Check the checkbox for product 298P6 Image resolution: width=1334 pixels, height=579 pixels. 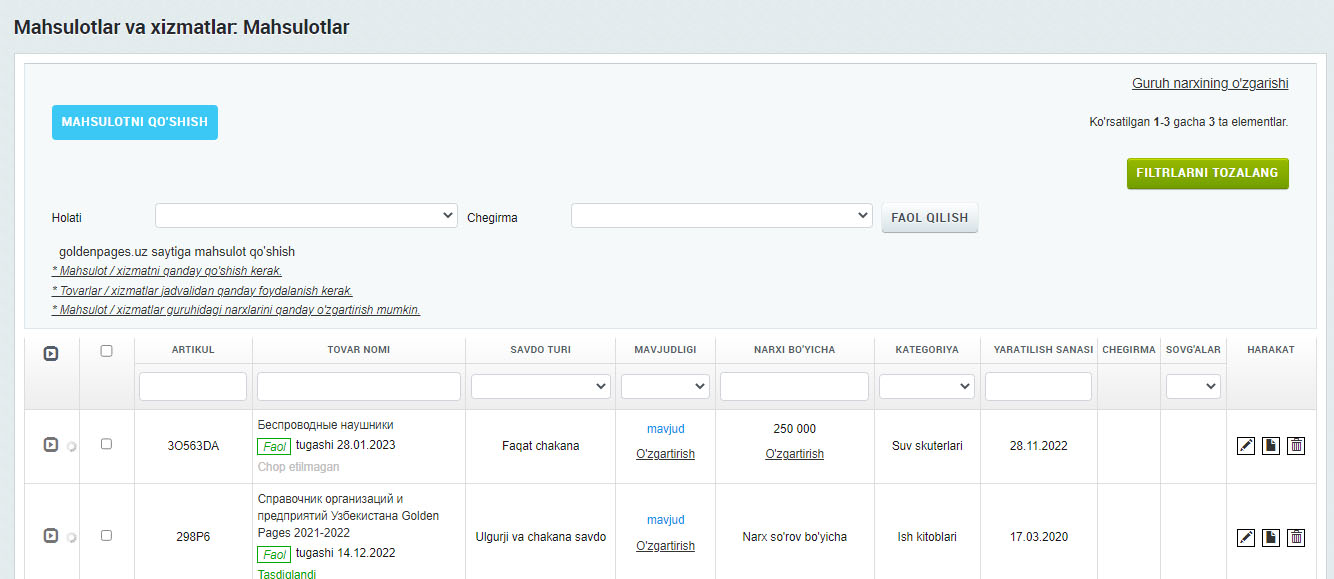tap(107, 536)
